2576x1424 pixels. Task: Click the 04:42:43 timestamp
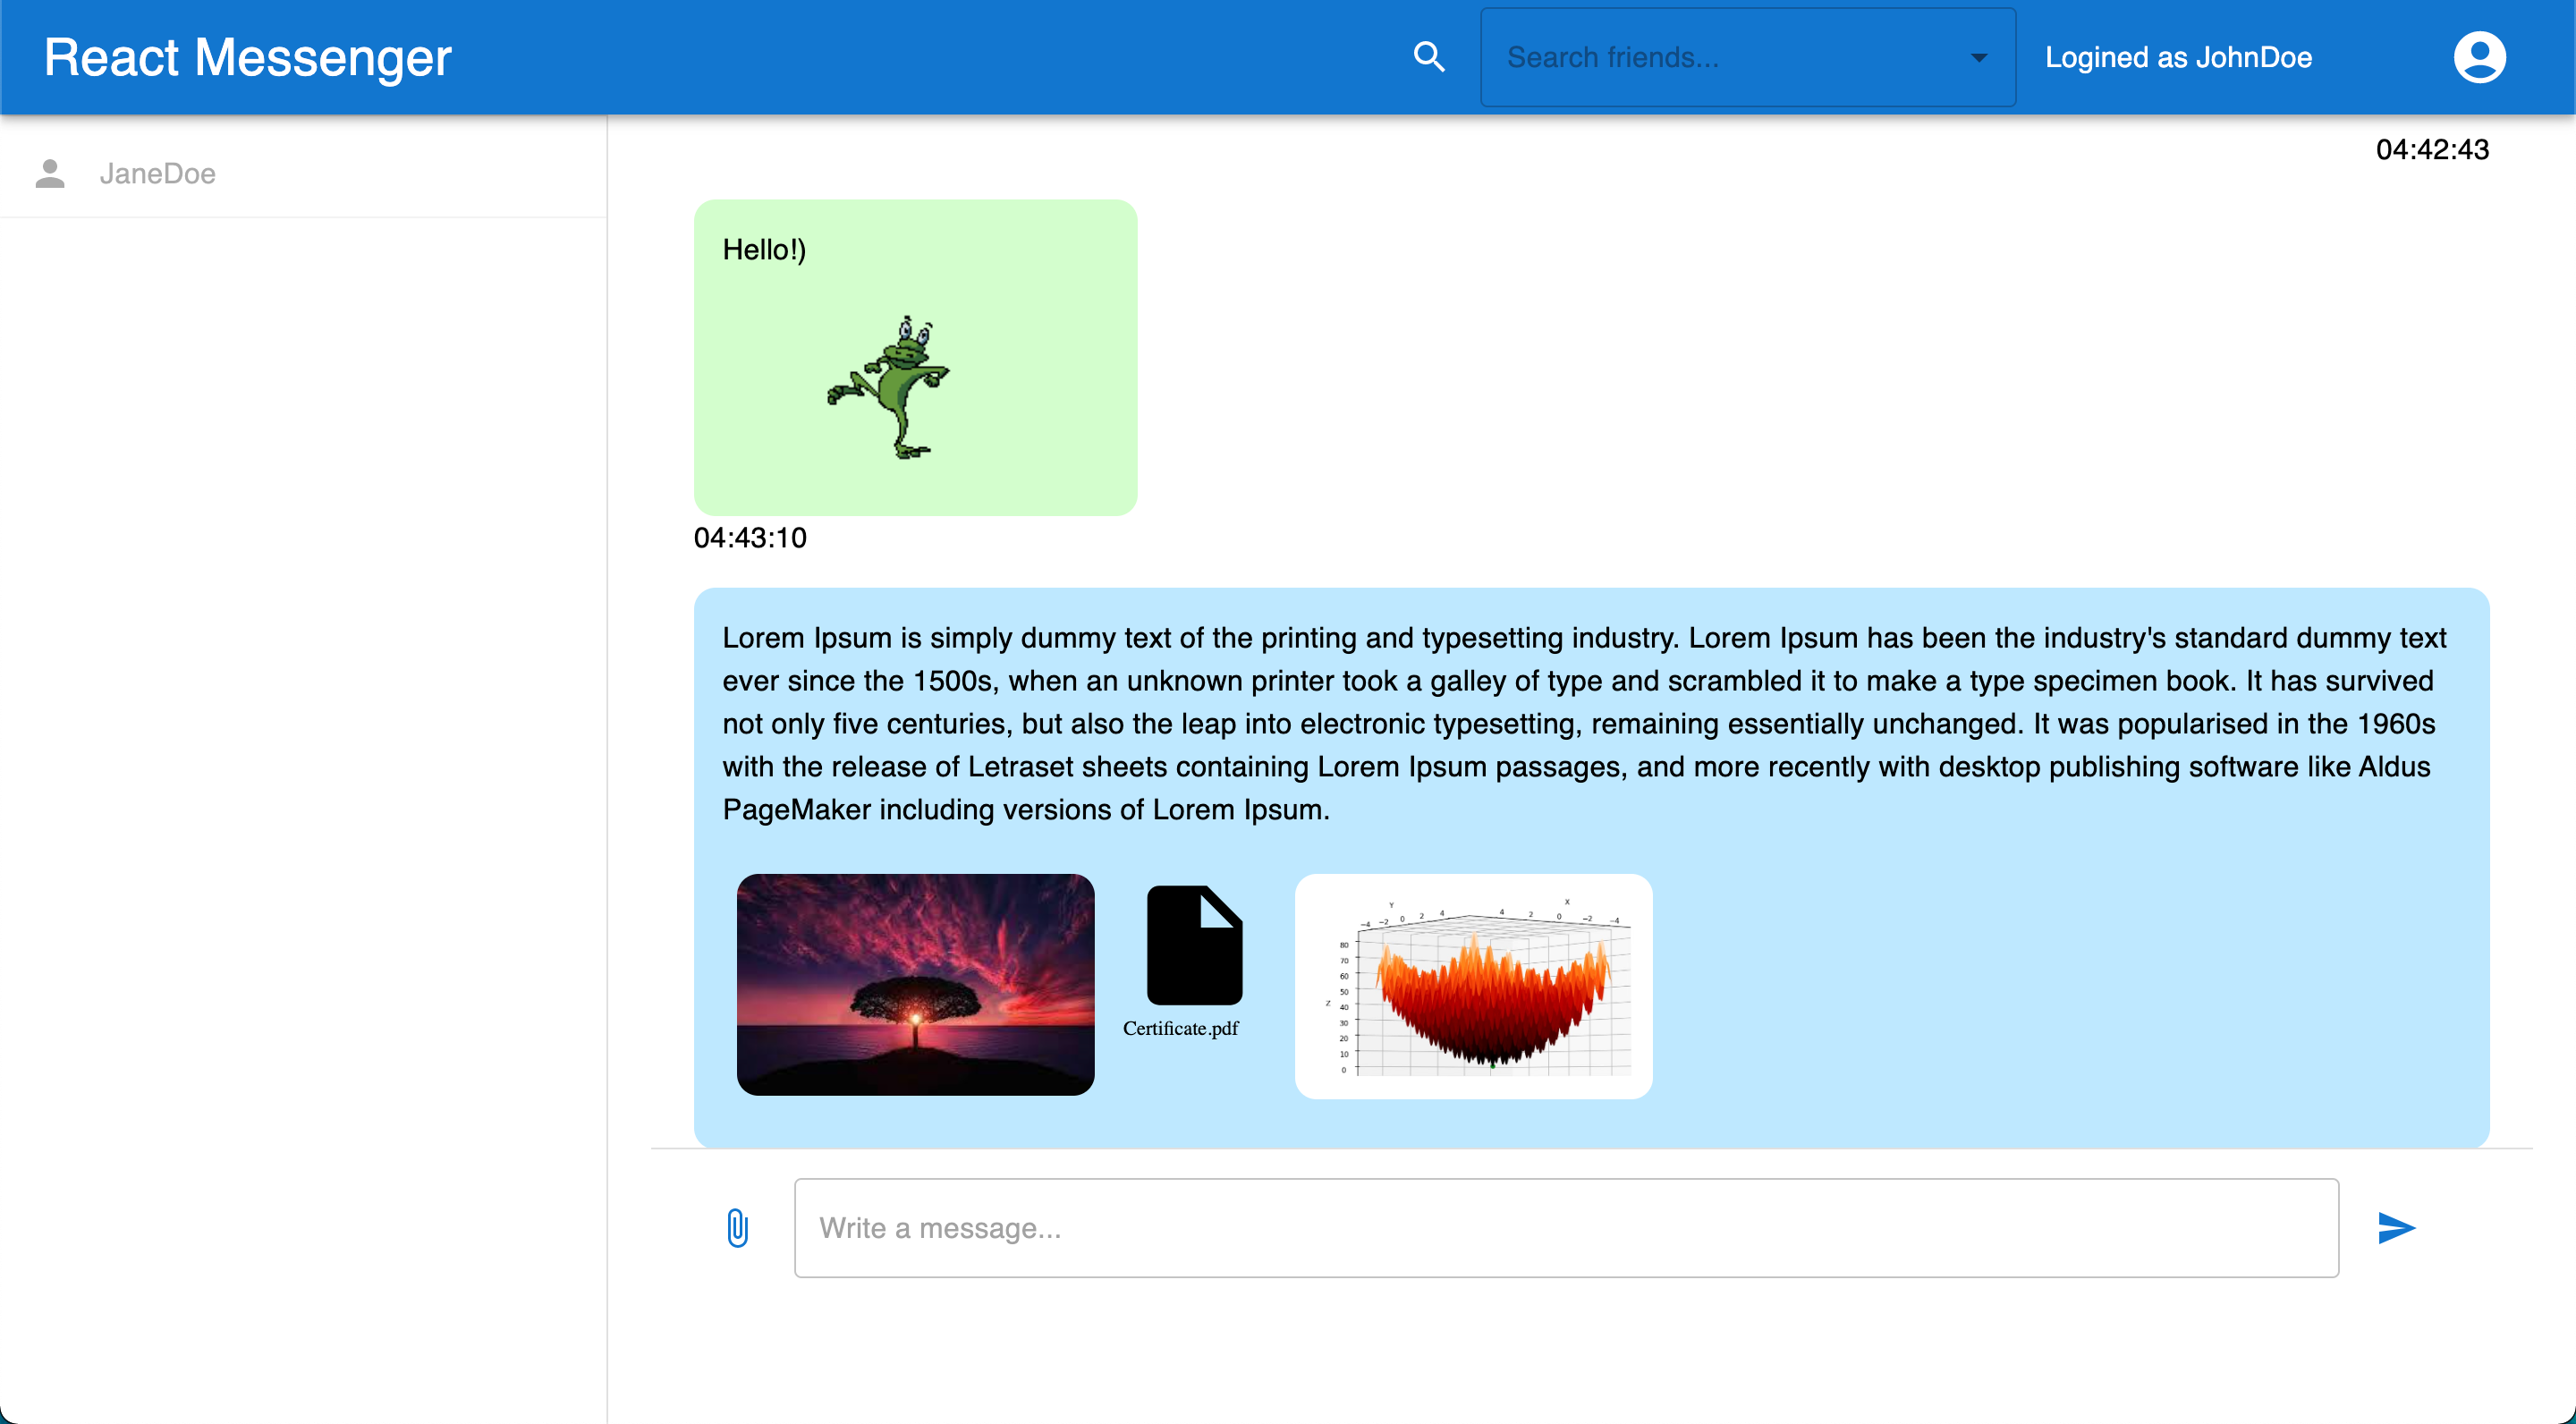tap(2432, 149)
